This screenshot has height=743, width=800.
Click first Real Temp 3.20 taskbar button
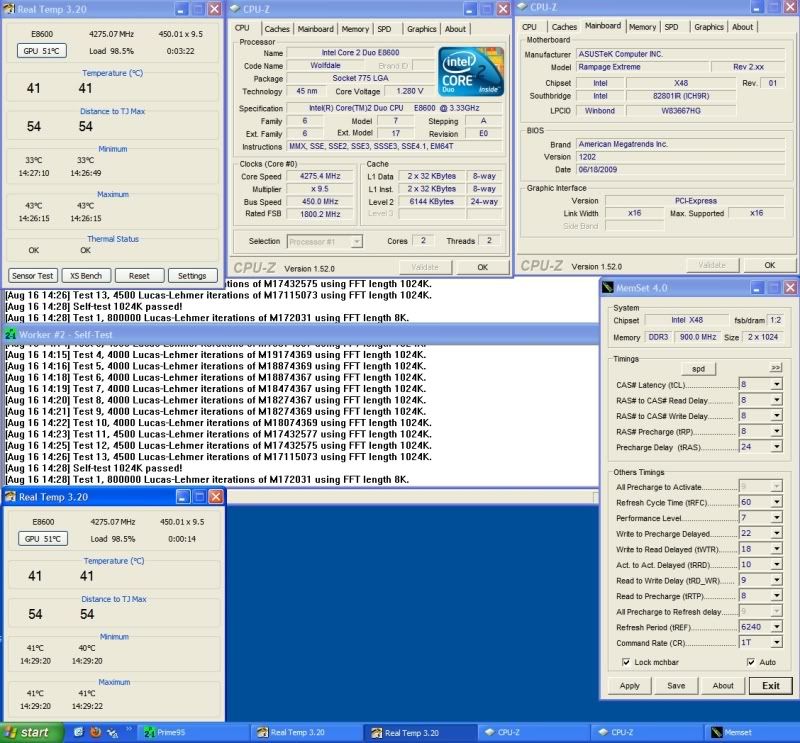[x=306, y=732]
